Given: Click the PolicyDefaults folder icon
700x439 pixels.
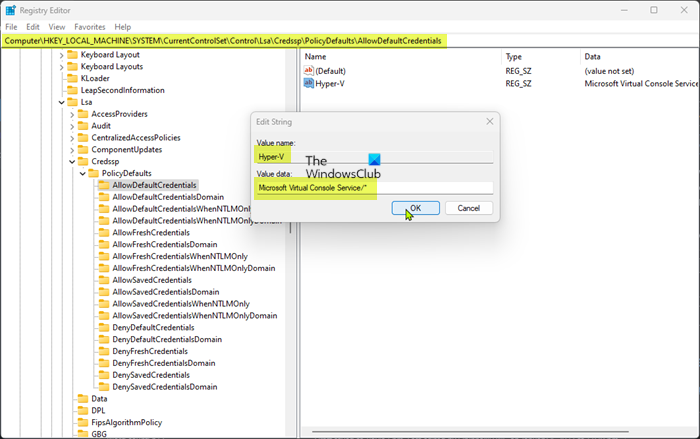Looking at the screenshot, I should pyautogui.click(x=93, y=173).
